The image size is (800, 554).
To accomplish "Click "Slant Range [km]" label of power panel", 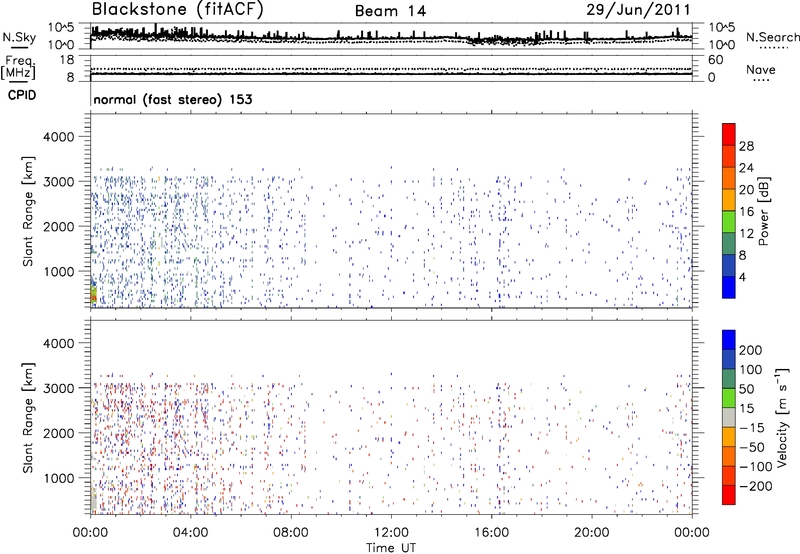I will click(x=28, y=211).
